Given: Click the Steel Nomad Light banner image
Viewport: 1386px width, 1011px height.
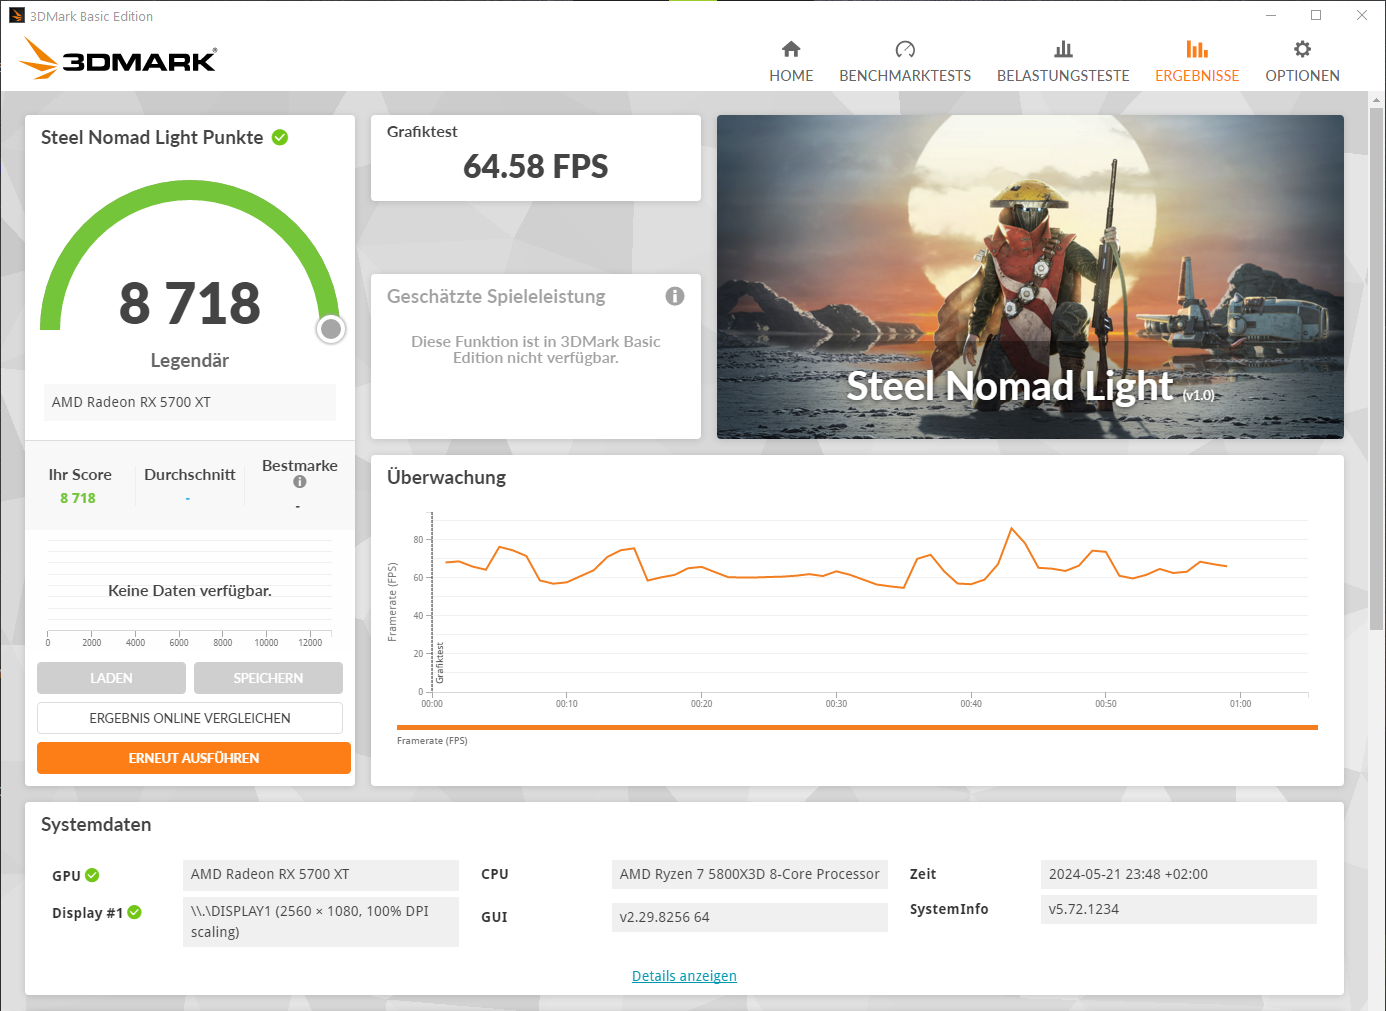Looking at the screenshot, I should [x=1030, y=277].
